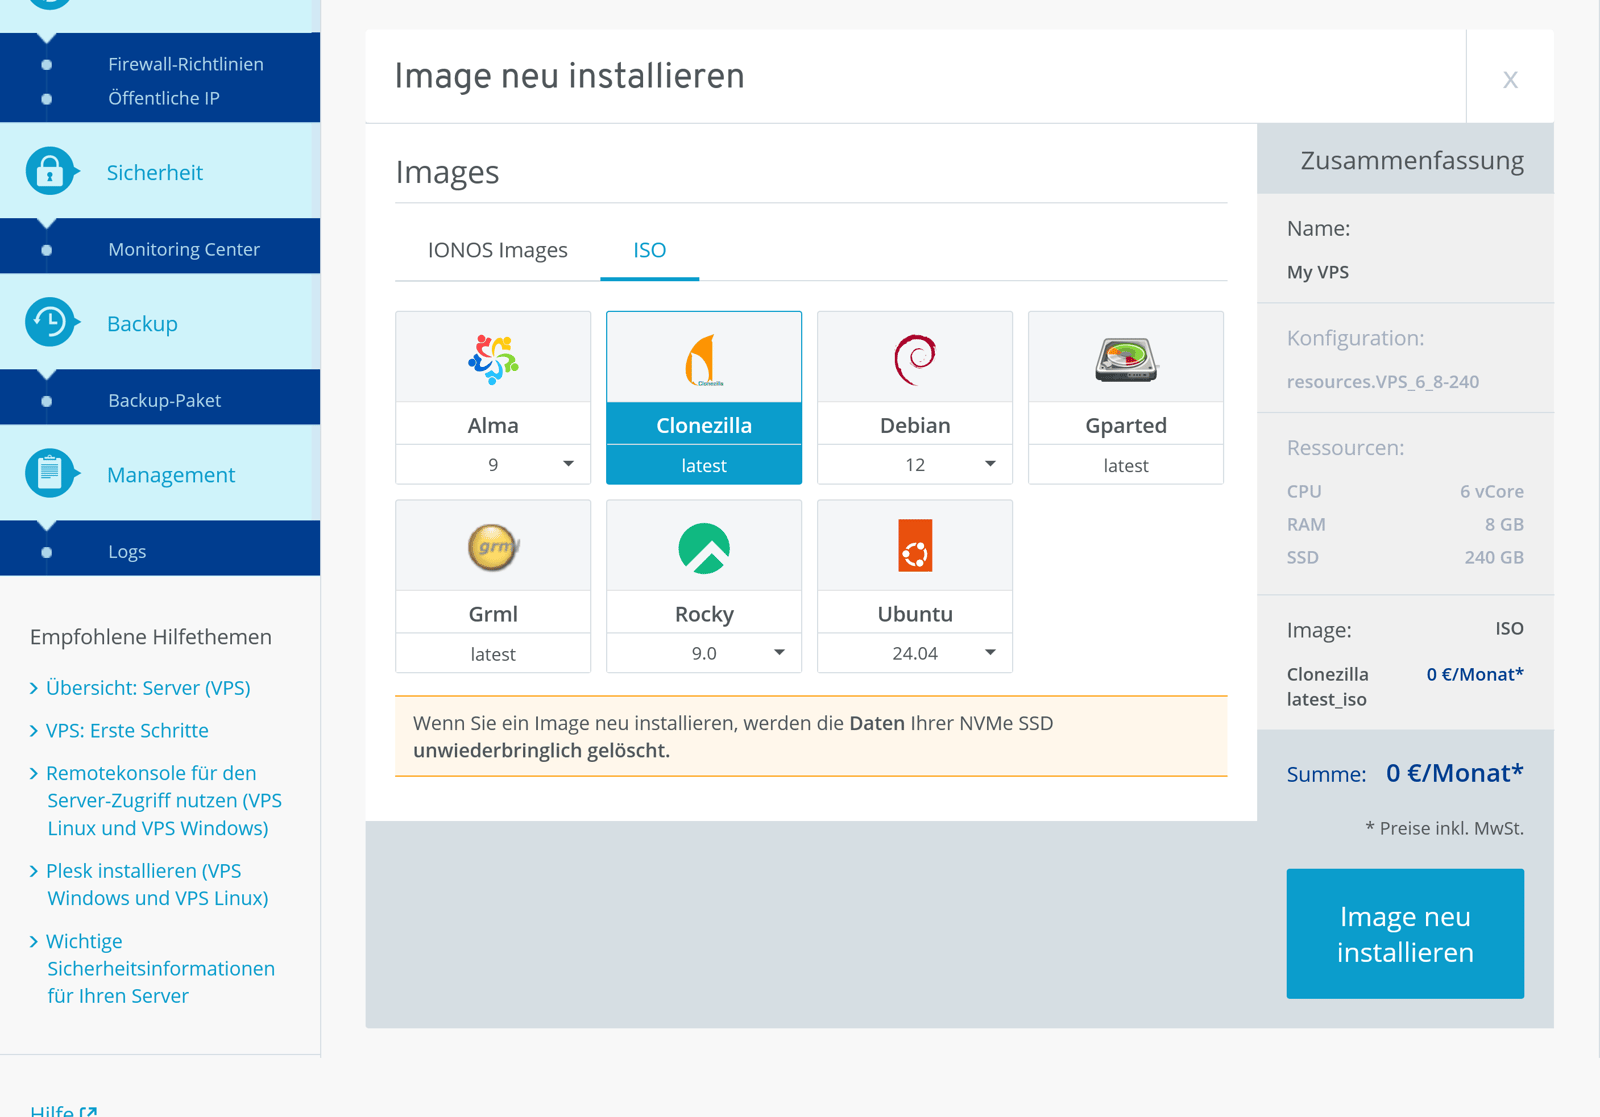The height and width of the screenshot is (1117, 1600).
Task: Open the Sicherheit padlock icon in the sidebar
Action: click(51, 170)
